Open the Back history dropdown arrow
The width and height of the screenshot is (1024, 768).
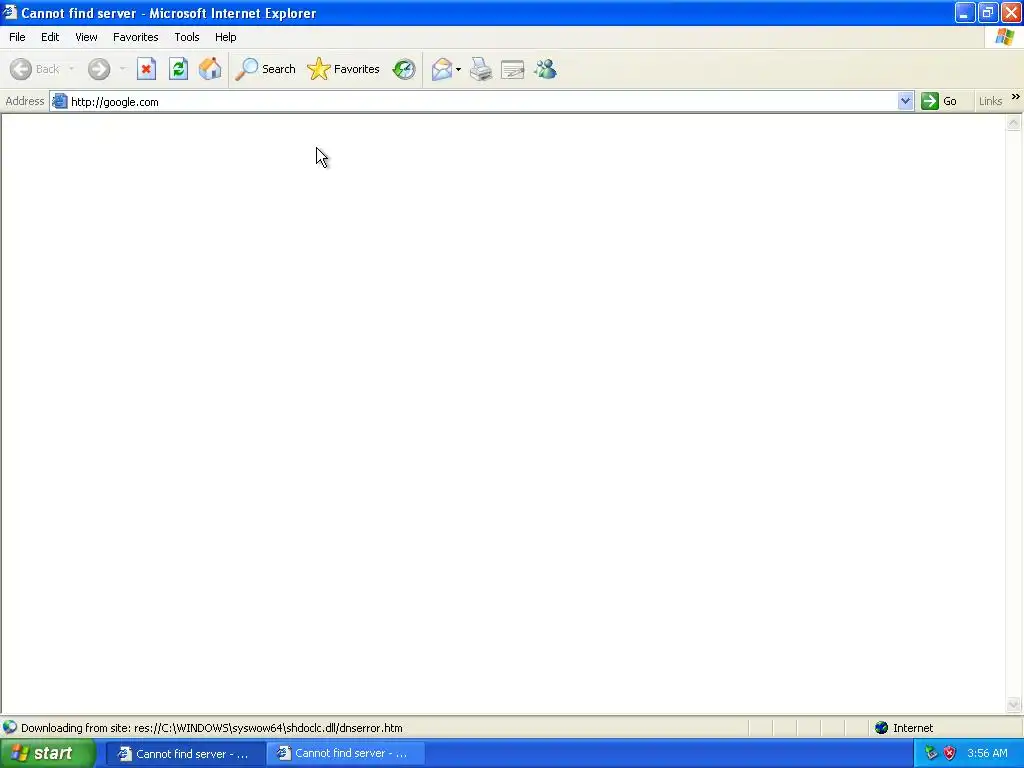[x=71, y=69]
